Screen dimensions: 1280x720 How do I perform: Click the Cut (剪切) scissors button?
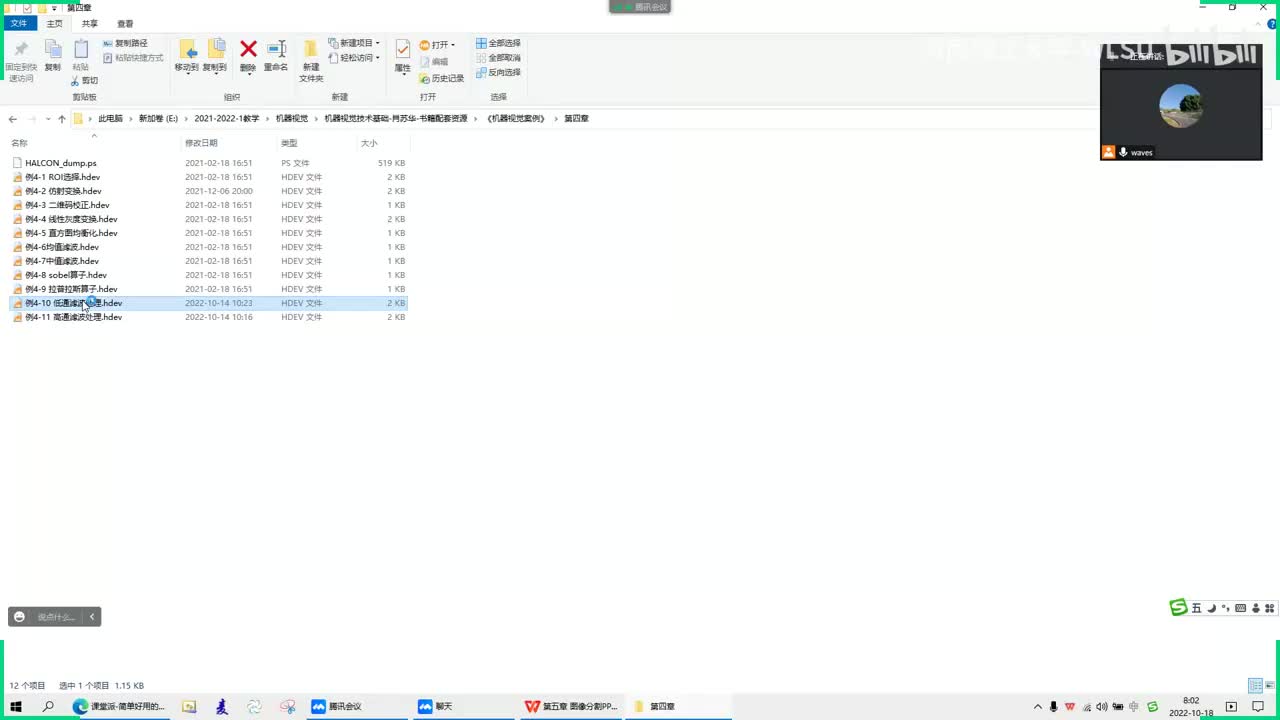[x=85, y=81]
